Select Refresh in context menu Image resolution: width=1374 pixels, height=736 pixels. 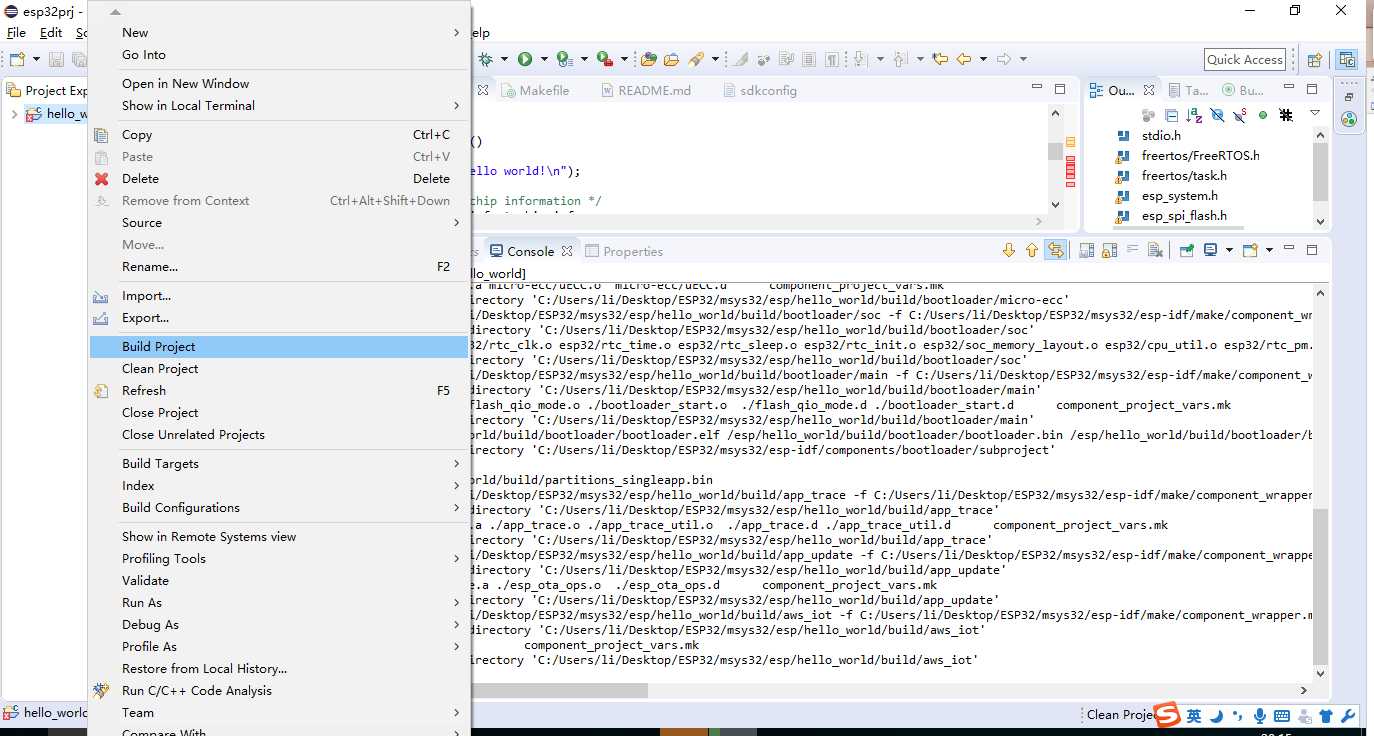[x=279, y=390]
